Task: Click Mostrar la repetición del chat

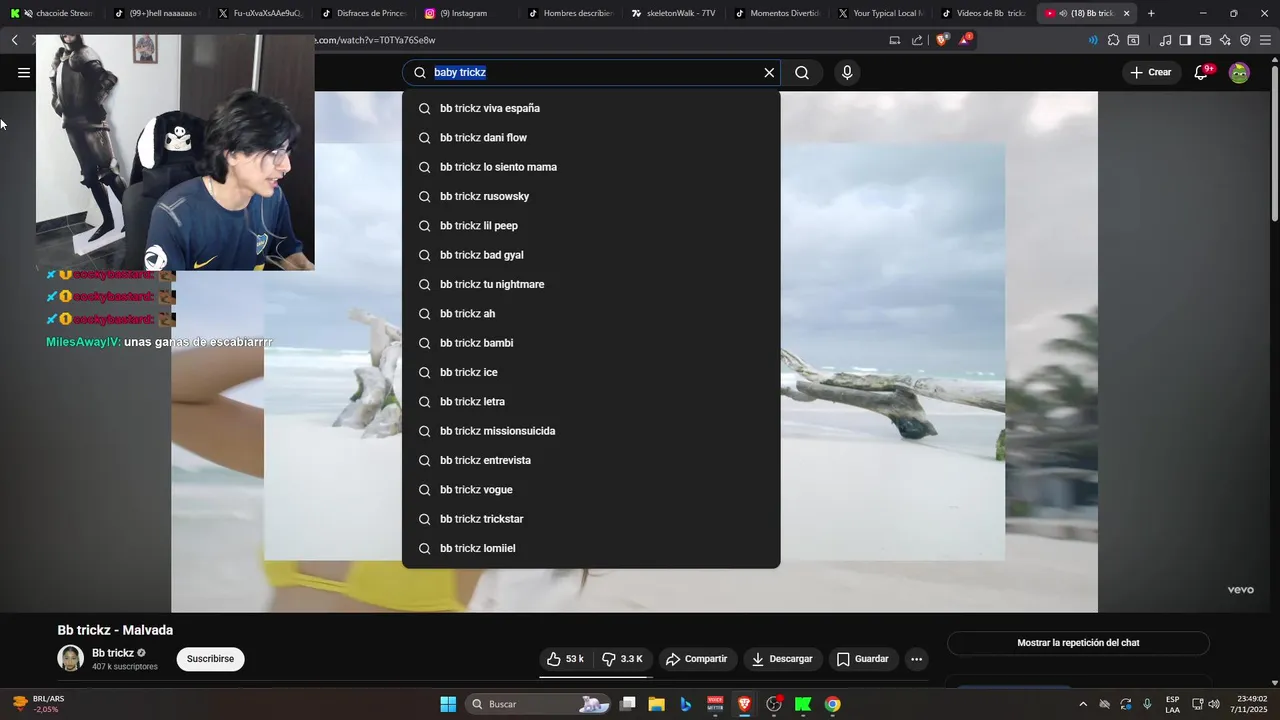Action: [x=1078, y=643]
